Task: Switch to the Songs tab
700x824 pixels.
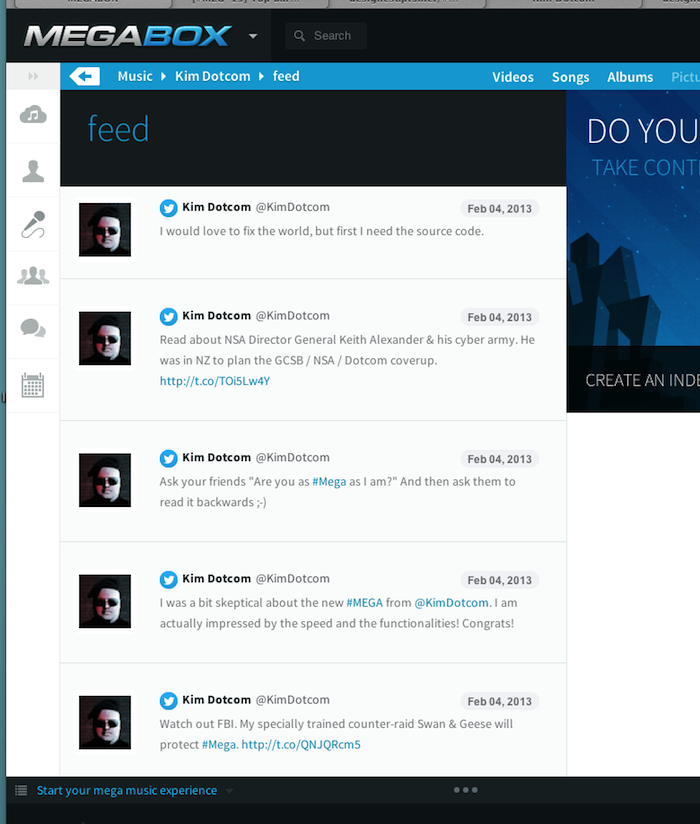Action: click(x=570, y=77)
